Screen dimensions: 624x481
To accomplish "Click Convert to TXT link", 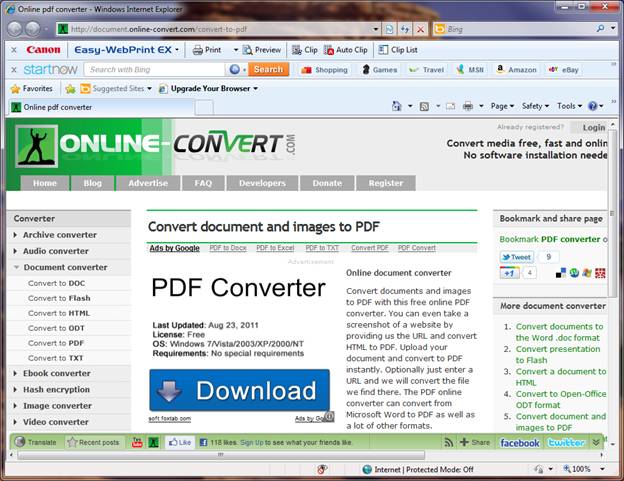I will (x=56, y=358).
